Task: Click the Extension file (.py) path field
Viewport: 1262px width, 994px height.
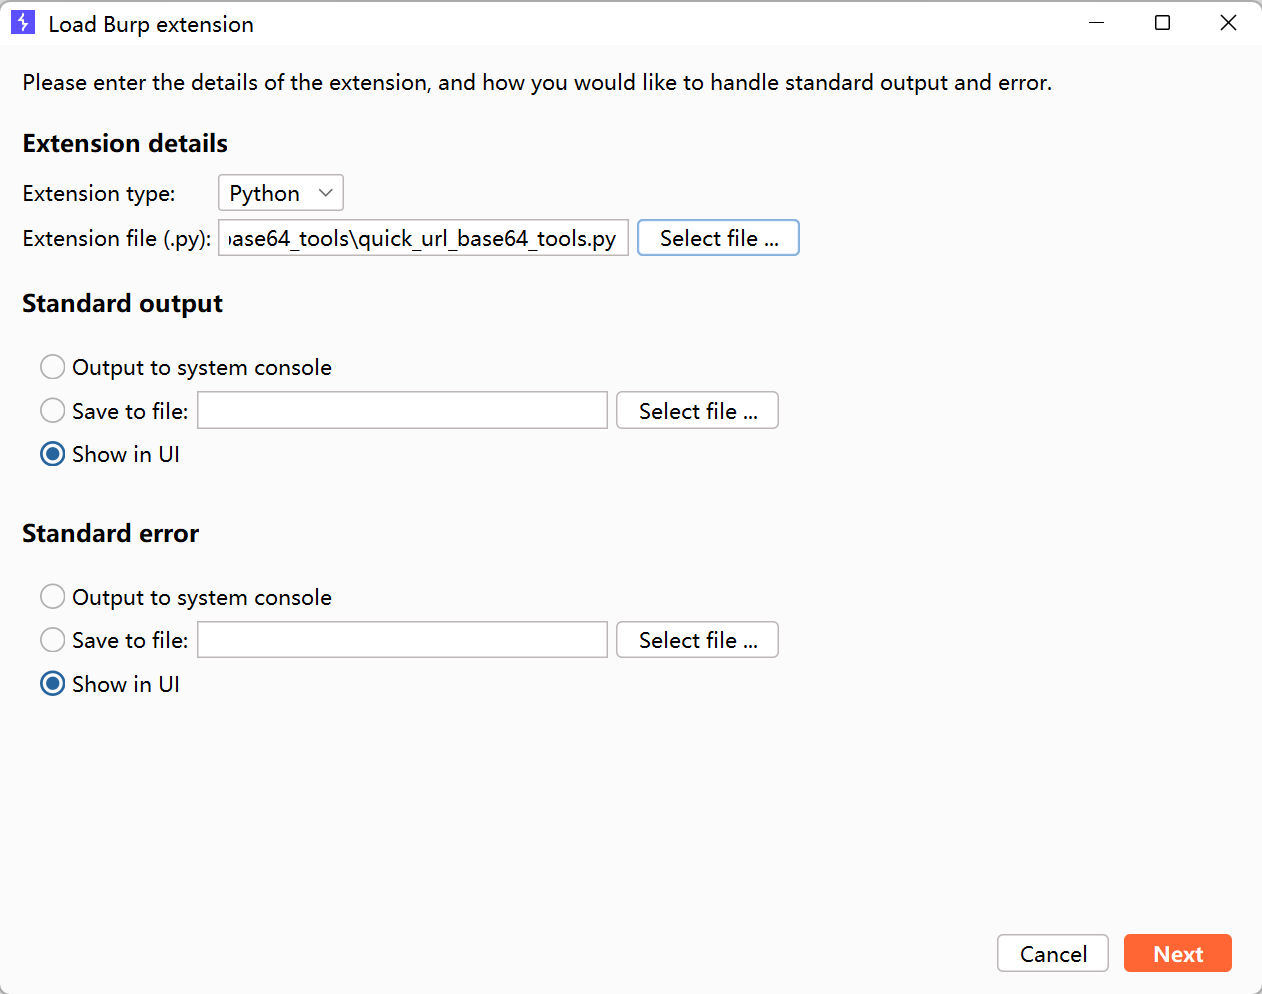Action: click(423, 238)
